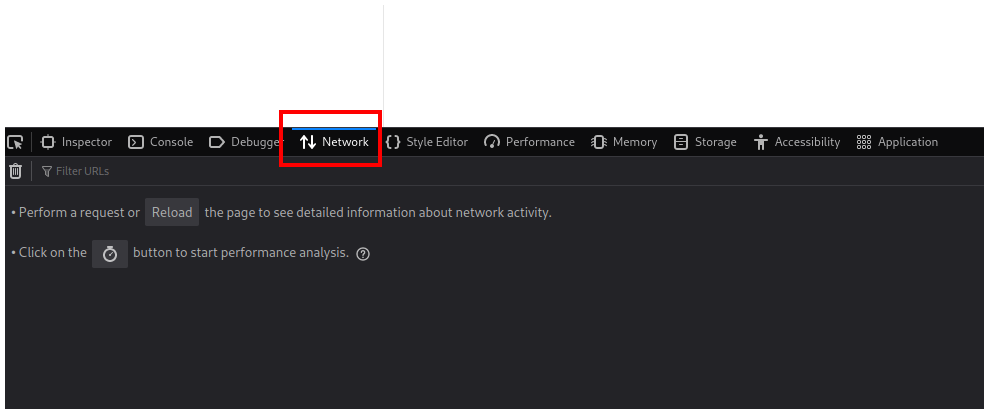This screenshot has height=414, width=989.
Task: Click the top border of the DevTools panel
Action: (650, 127)
